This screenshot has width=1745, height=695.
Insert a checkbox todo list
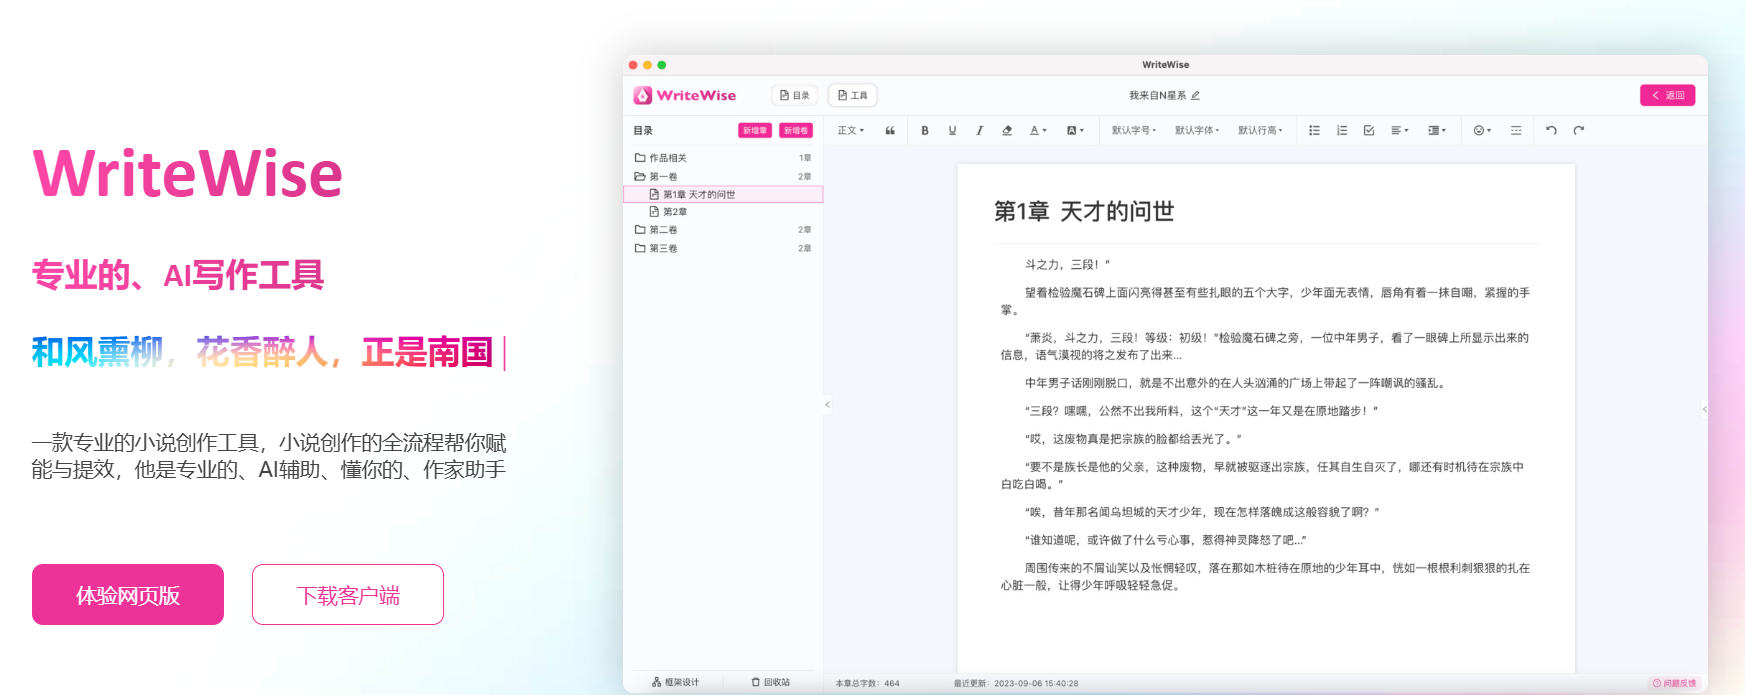1369,131
